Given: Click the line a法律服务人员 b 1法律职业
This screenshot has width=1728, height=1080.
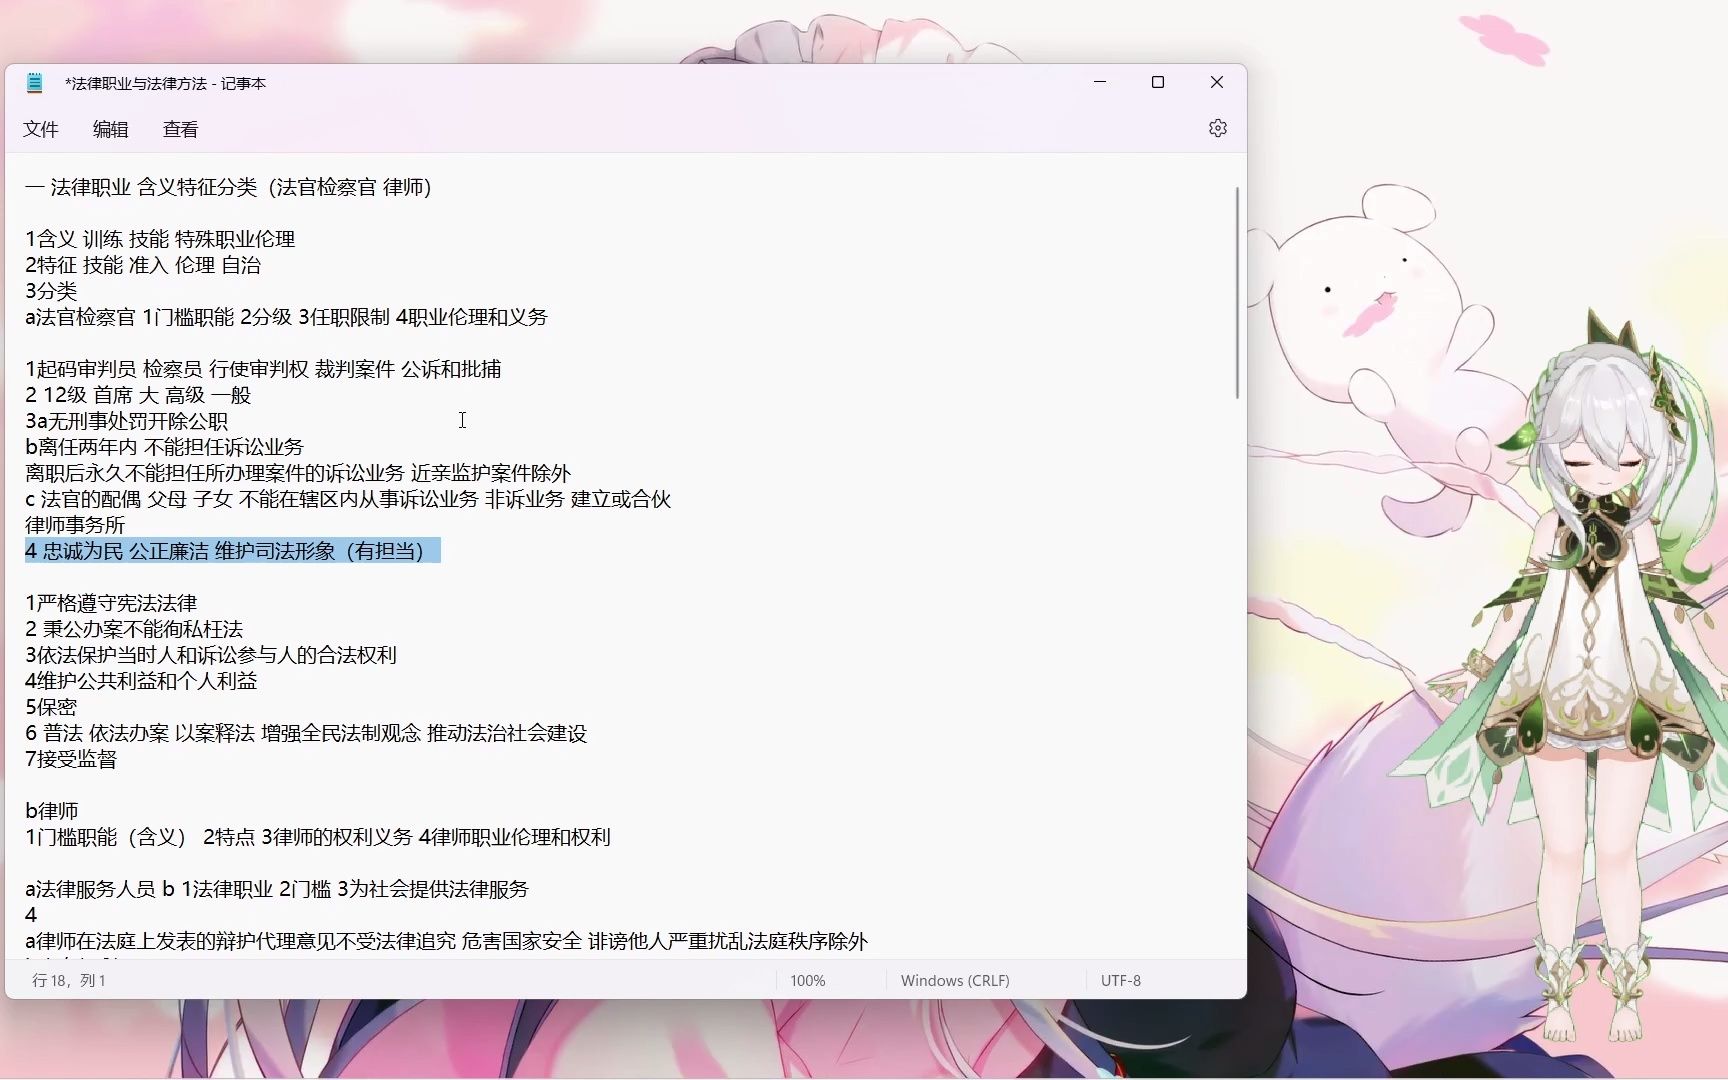Looking at the screenshot, I should click(x=277, y=889).
